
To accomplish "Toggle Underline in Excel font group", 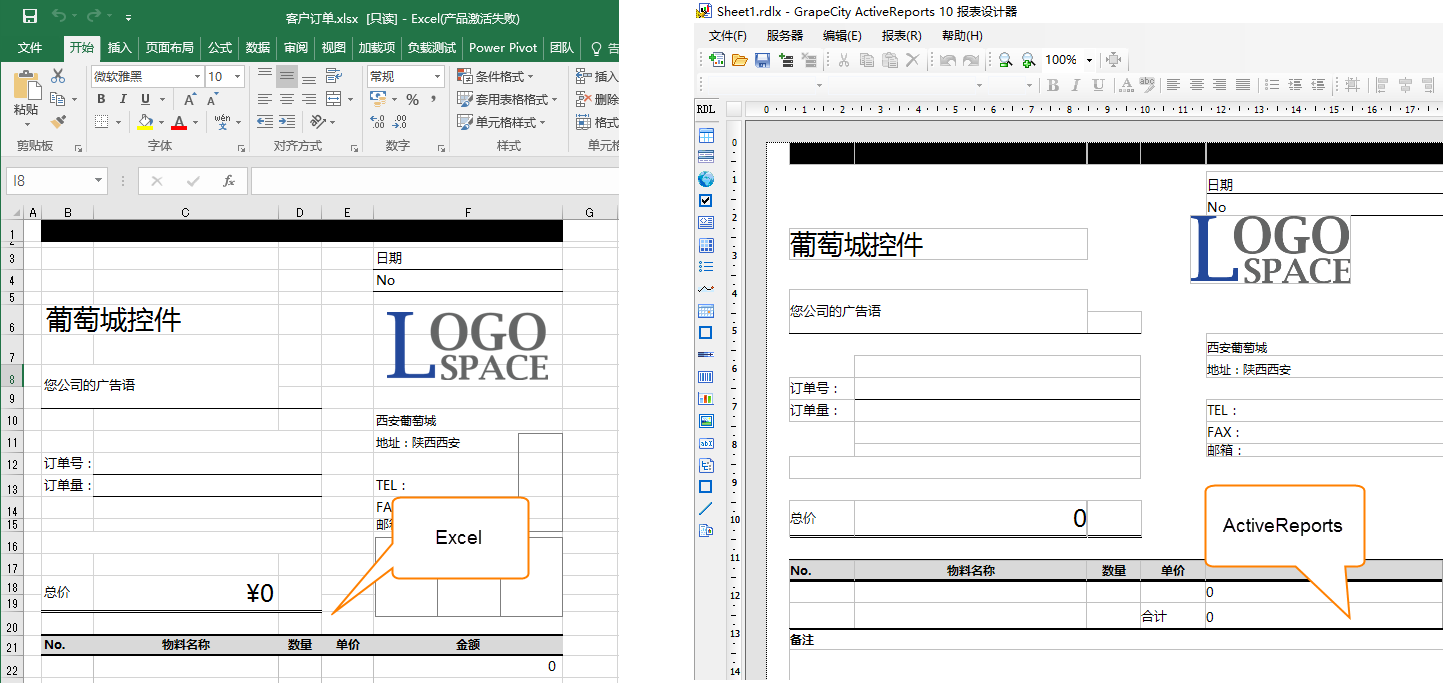I will coord(145,99).
